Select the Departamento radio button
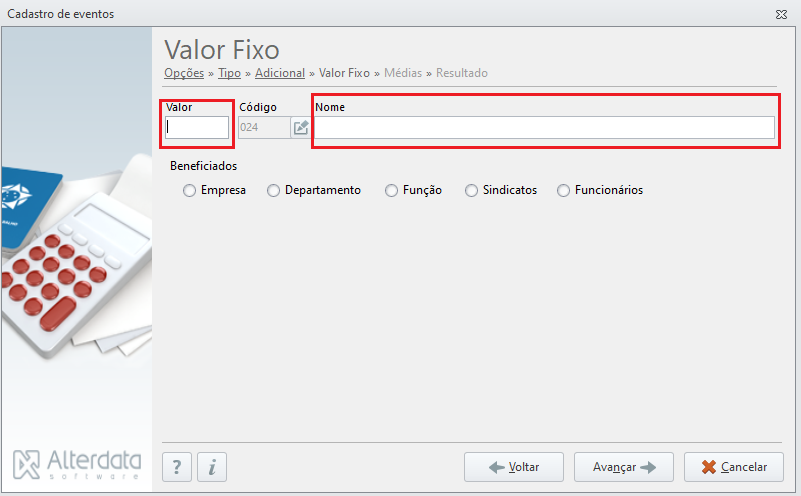Image resolution: width=801 pixels, height=496 pixels. pos(273,191)
